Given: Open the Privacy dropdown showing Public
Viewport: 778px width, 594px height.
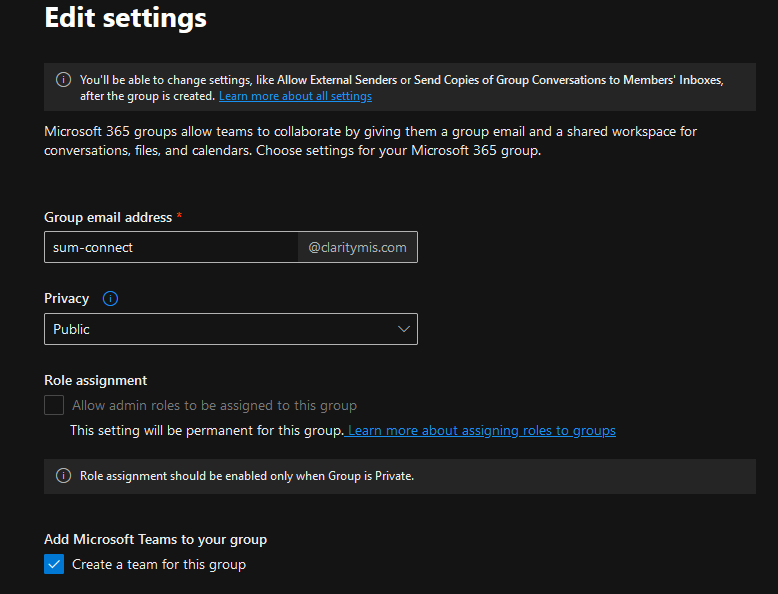Looking at the screenshot, I should click(x=231, y=329).
